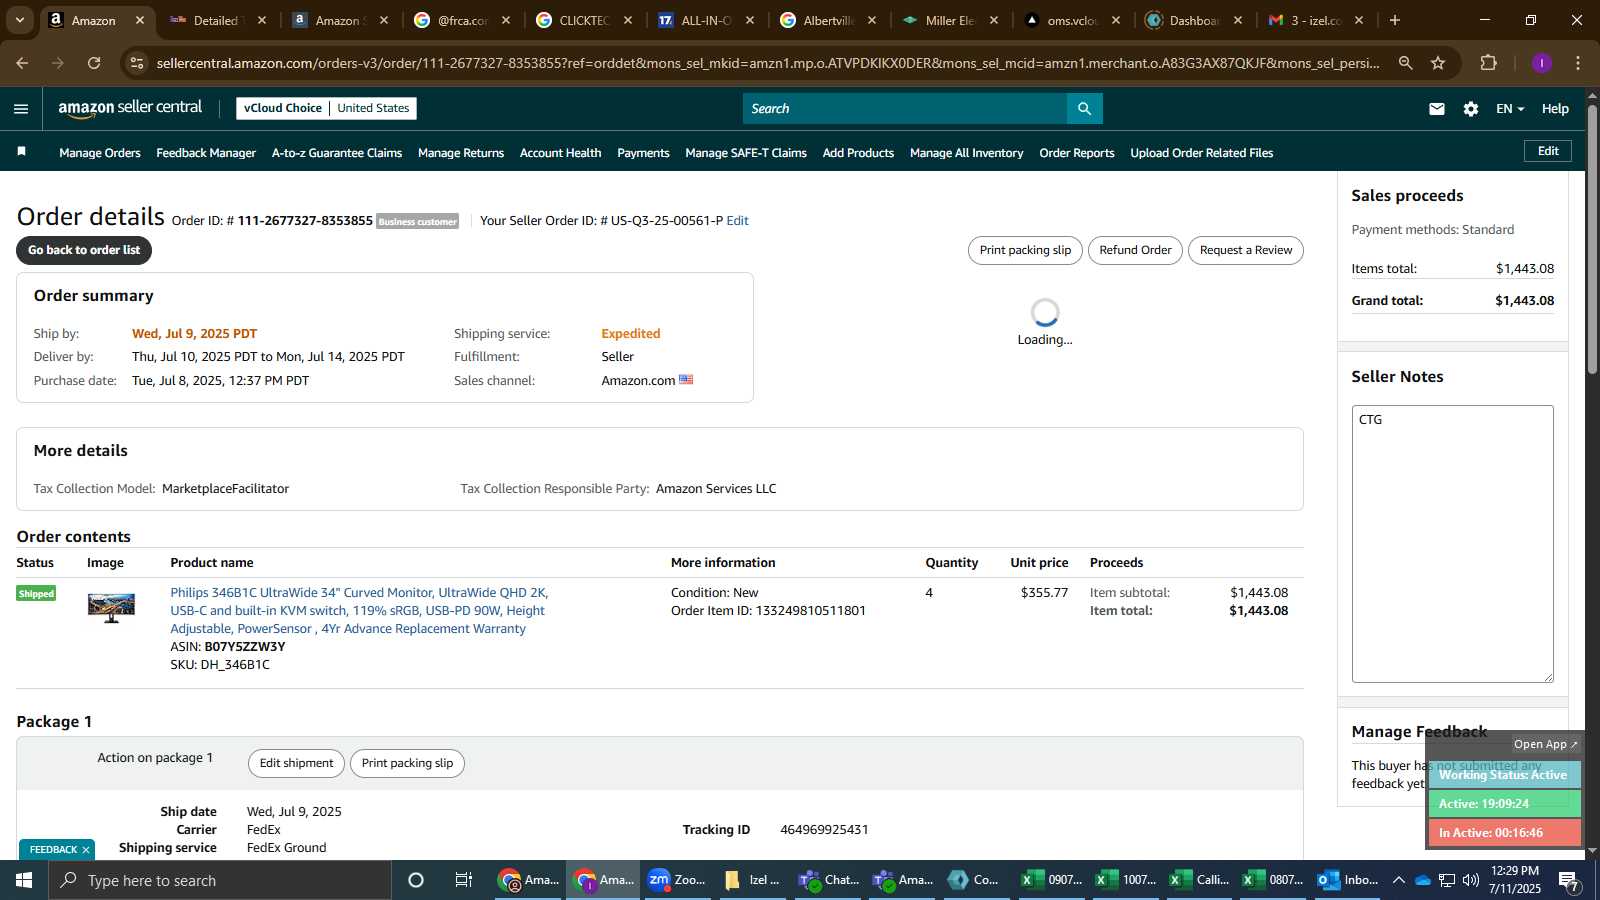The height and width of the screenshot is (900, 1600).
Task: Click Windows taskbar search box
Action: (220, 880)
